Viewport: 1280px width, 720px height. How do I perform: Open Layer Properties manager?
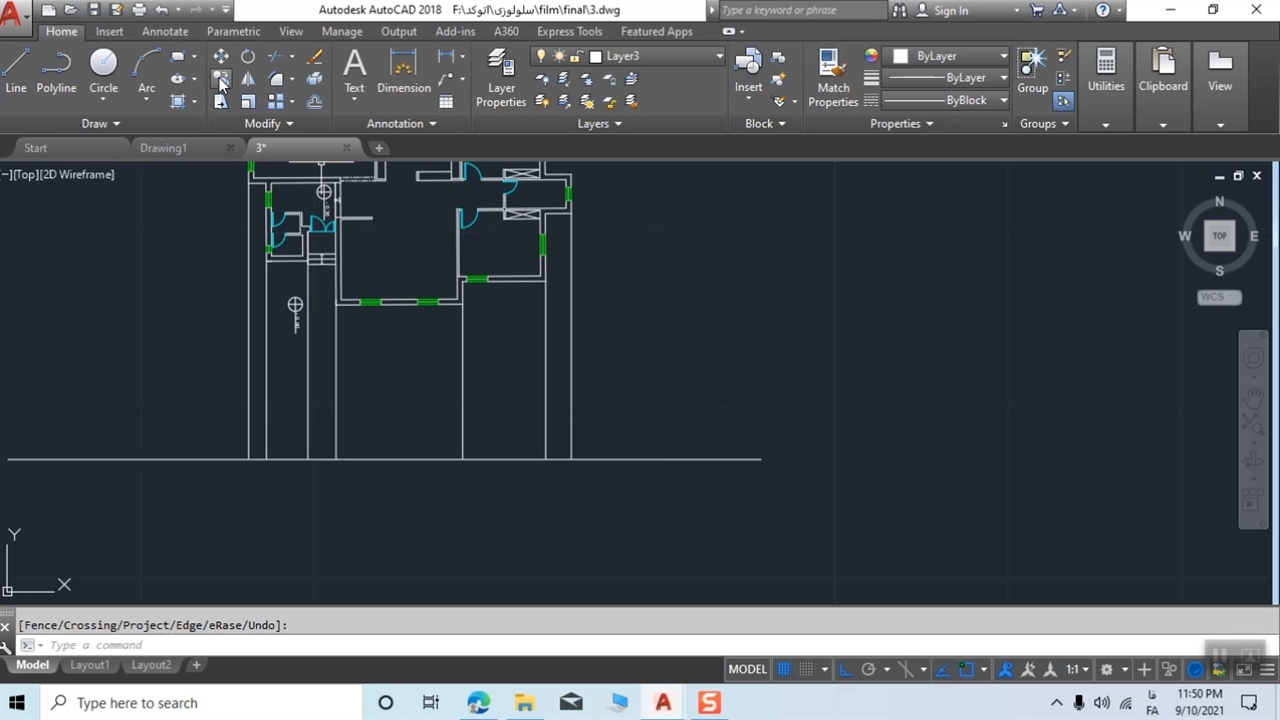[500, 77]
